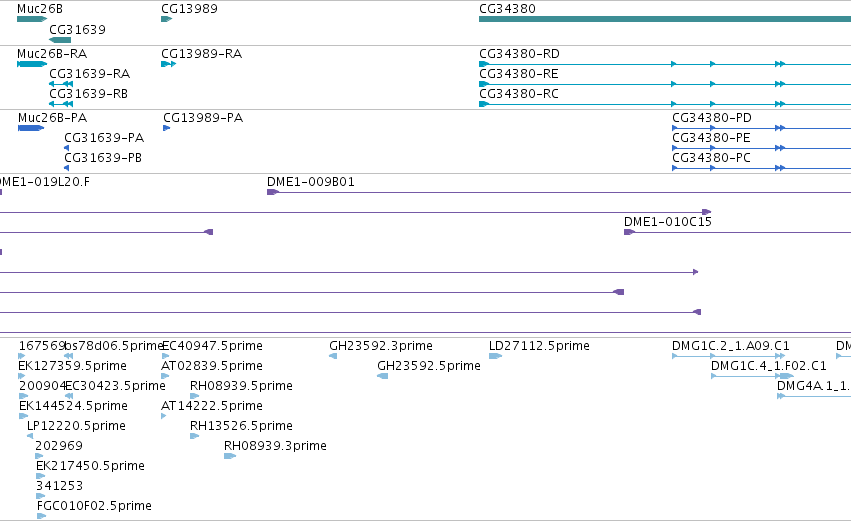The height and width of the screenshot is (521, 851).
Task: Select EST bs78d06.5prime
Action: (68, 356)
